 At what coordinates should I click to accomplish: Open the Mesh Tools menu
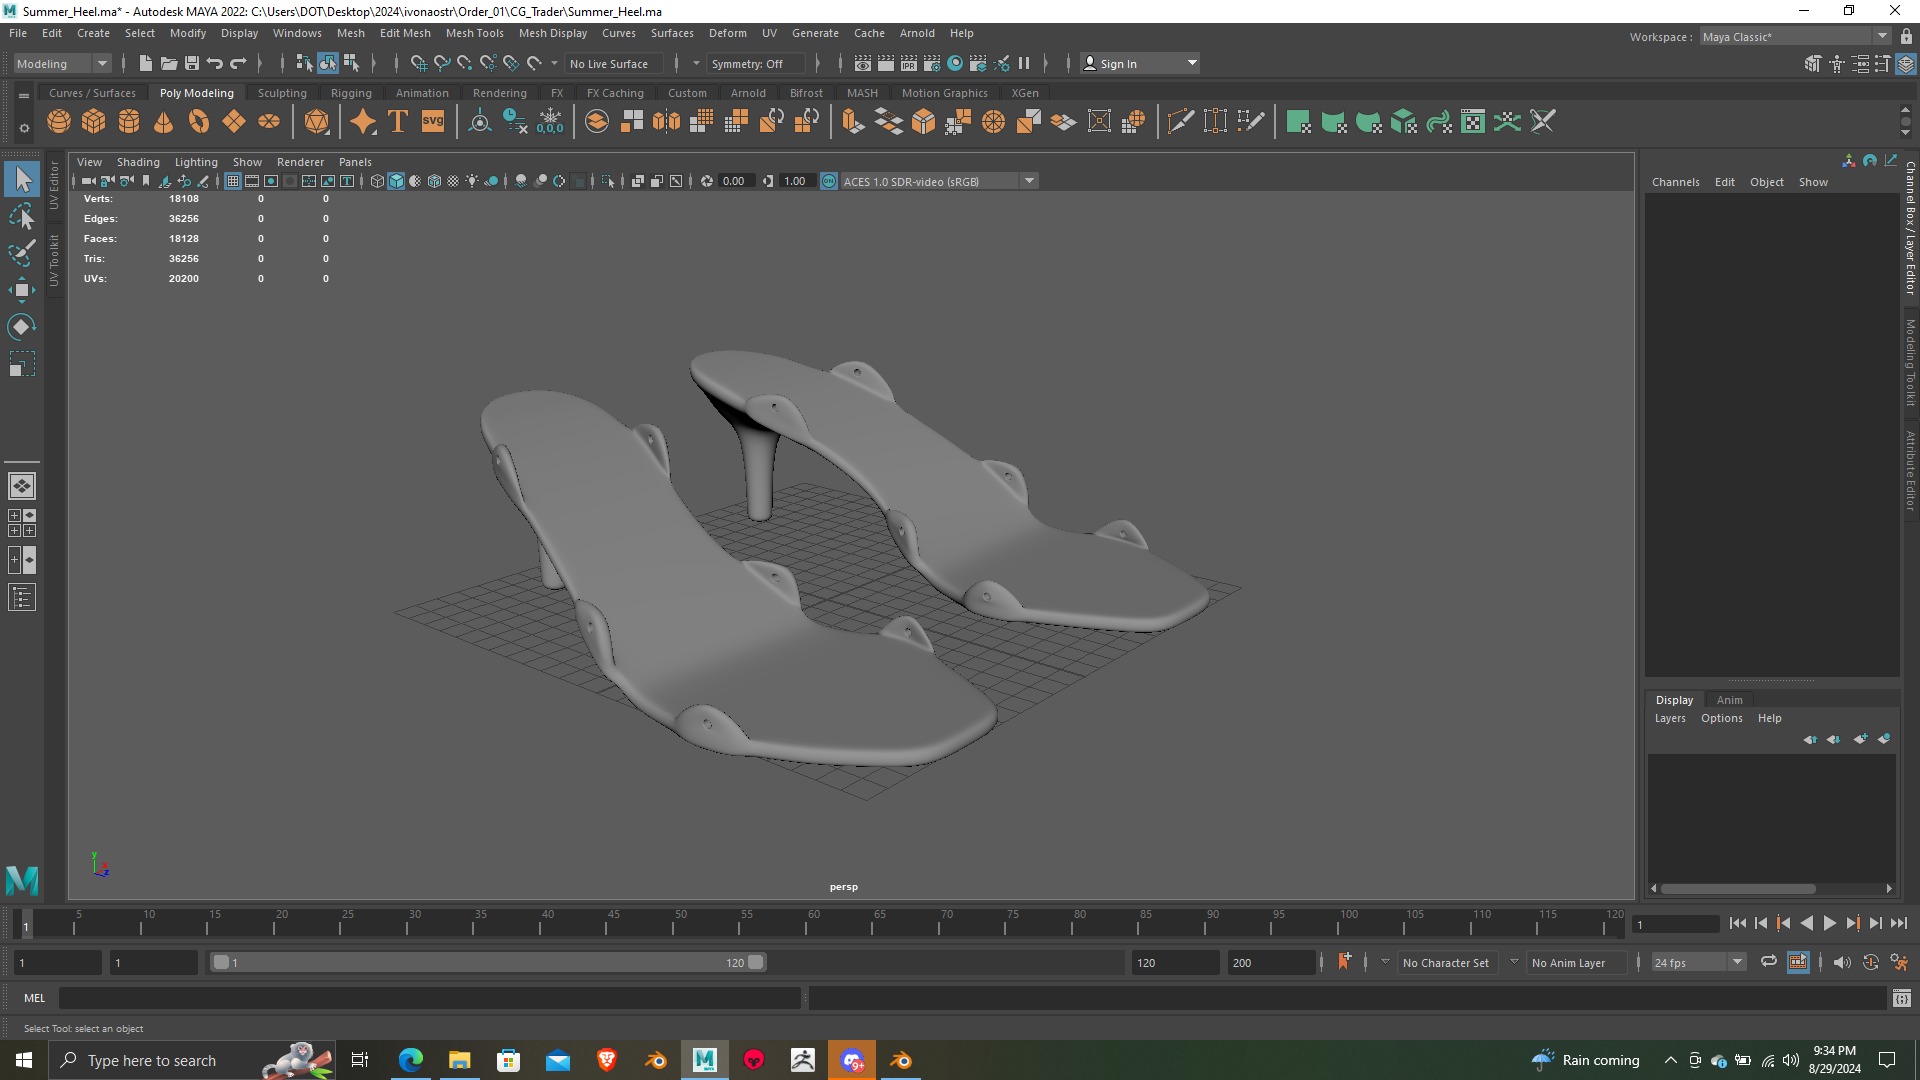tap(474, 33)
